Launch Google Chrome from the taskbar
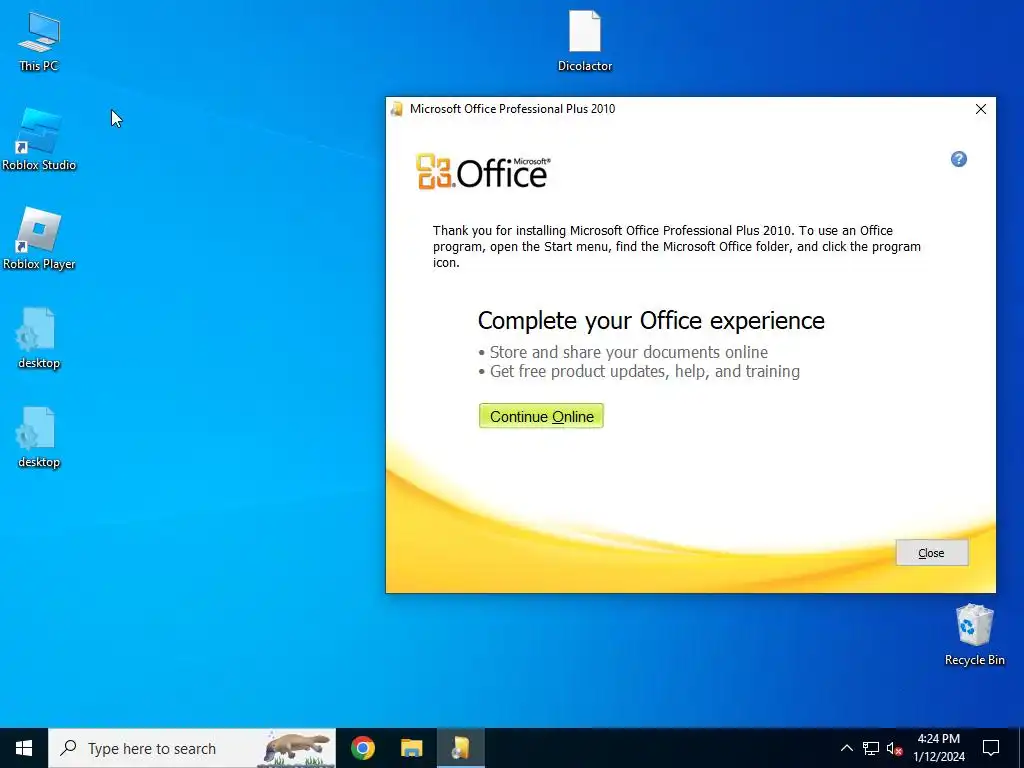The width and height of the screenshot is (1024, 768). coord(362,748)
